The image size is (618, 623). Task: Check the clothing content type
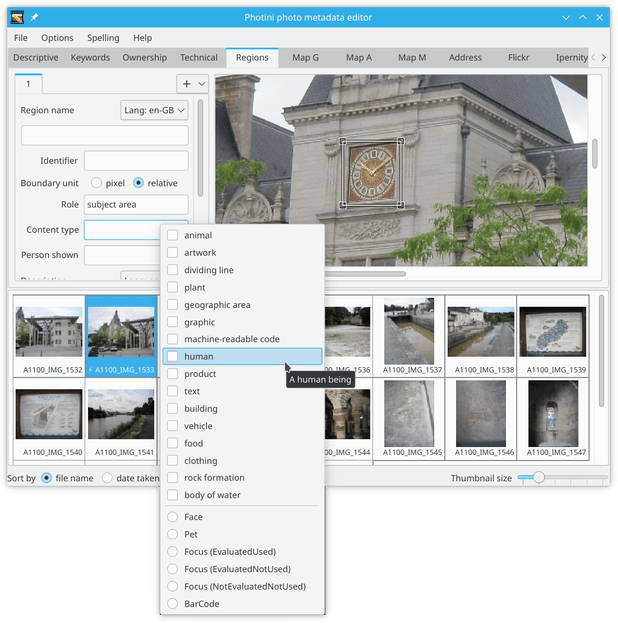[x=172, y=461]
